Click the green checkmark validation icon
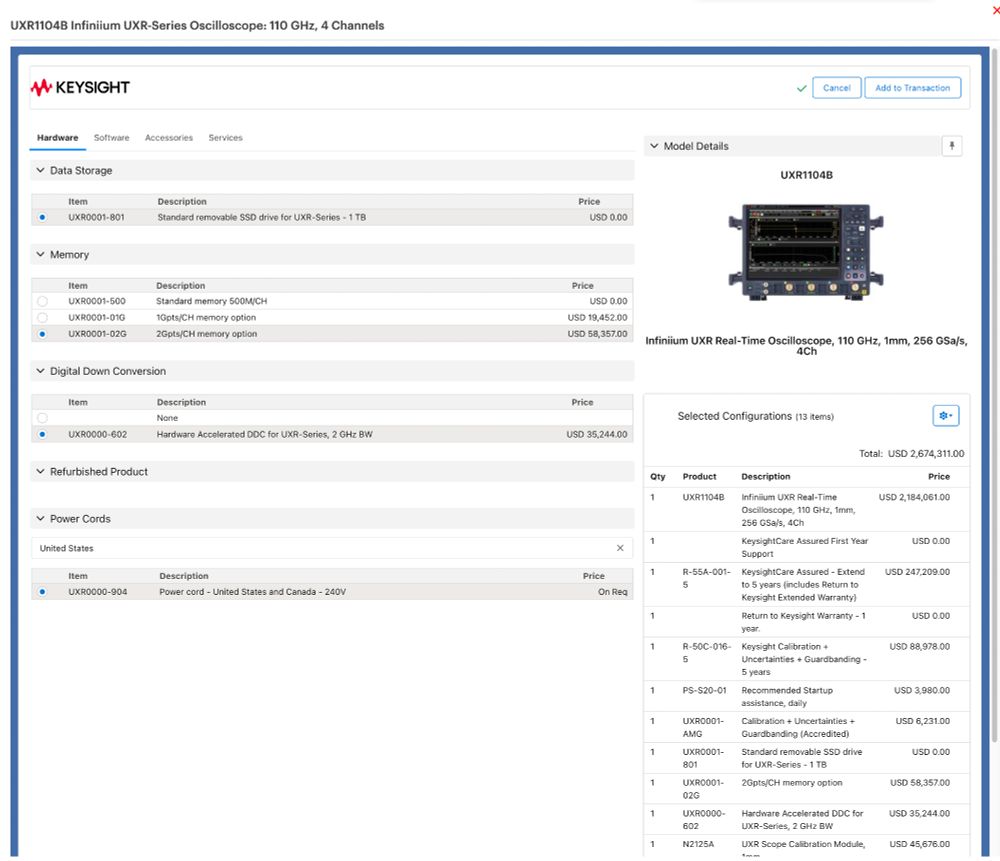The image size is (1000, 861). [802, 88]
